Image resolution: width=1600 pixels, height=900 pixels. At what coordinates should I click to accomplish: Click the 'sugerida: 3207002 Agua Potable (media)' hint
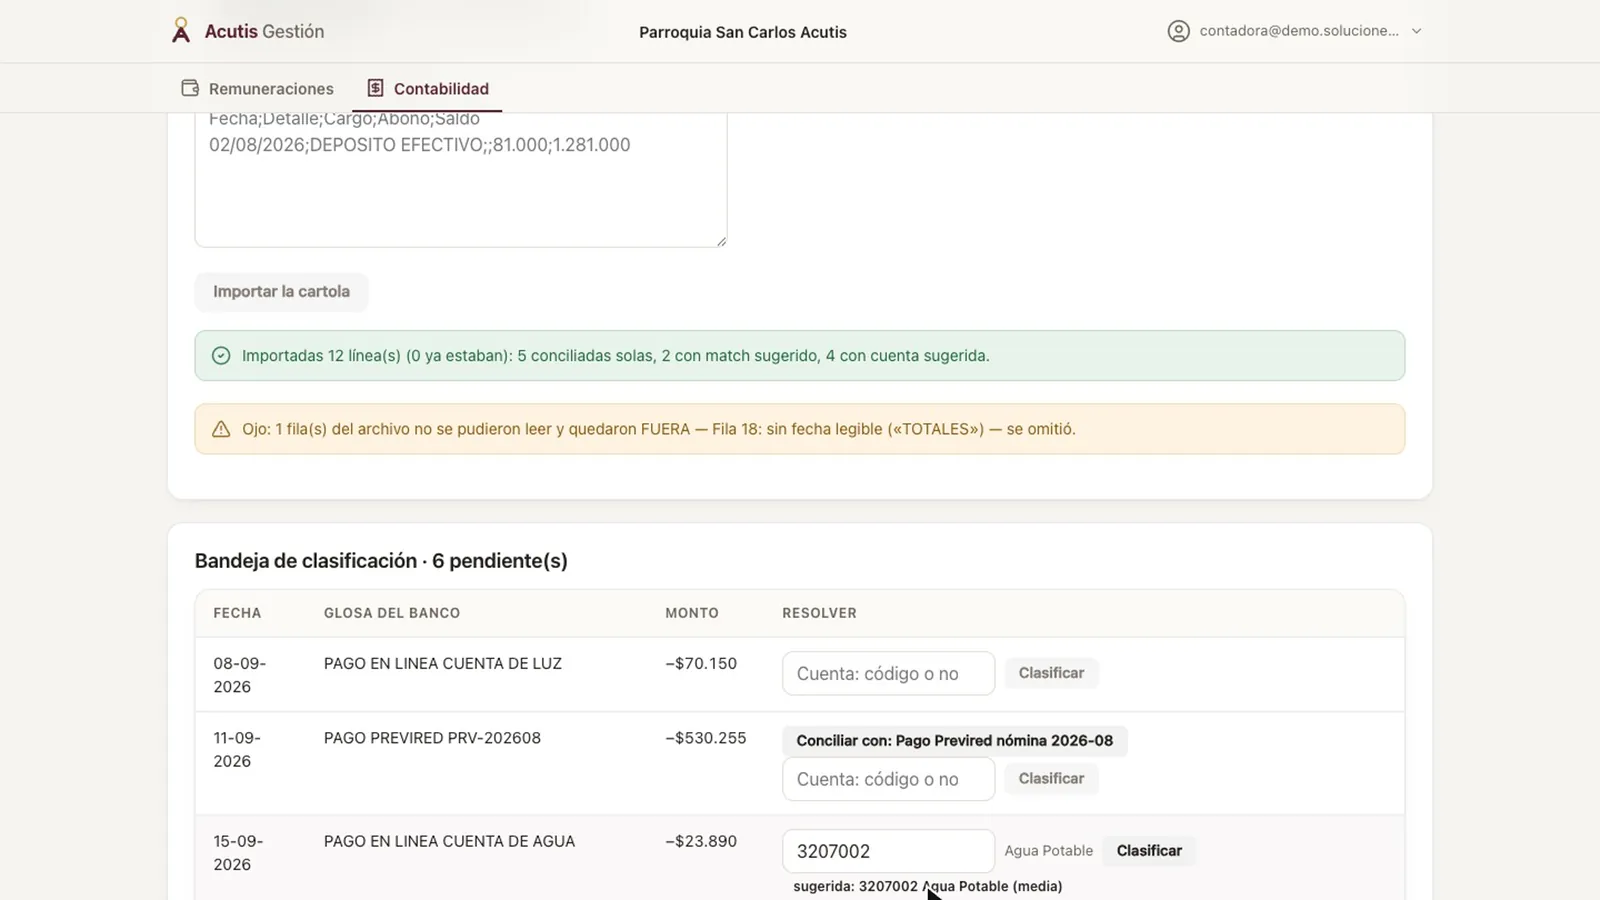click(x=928, y=886)
